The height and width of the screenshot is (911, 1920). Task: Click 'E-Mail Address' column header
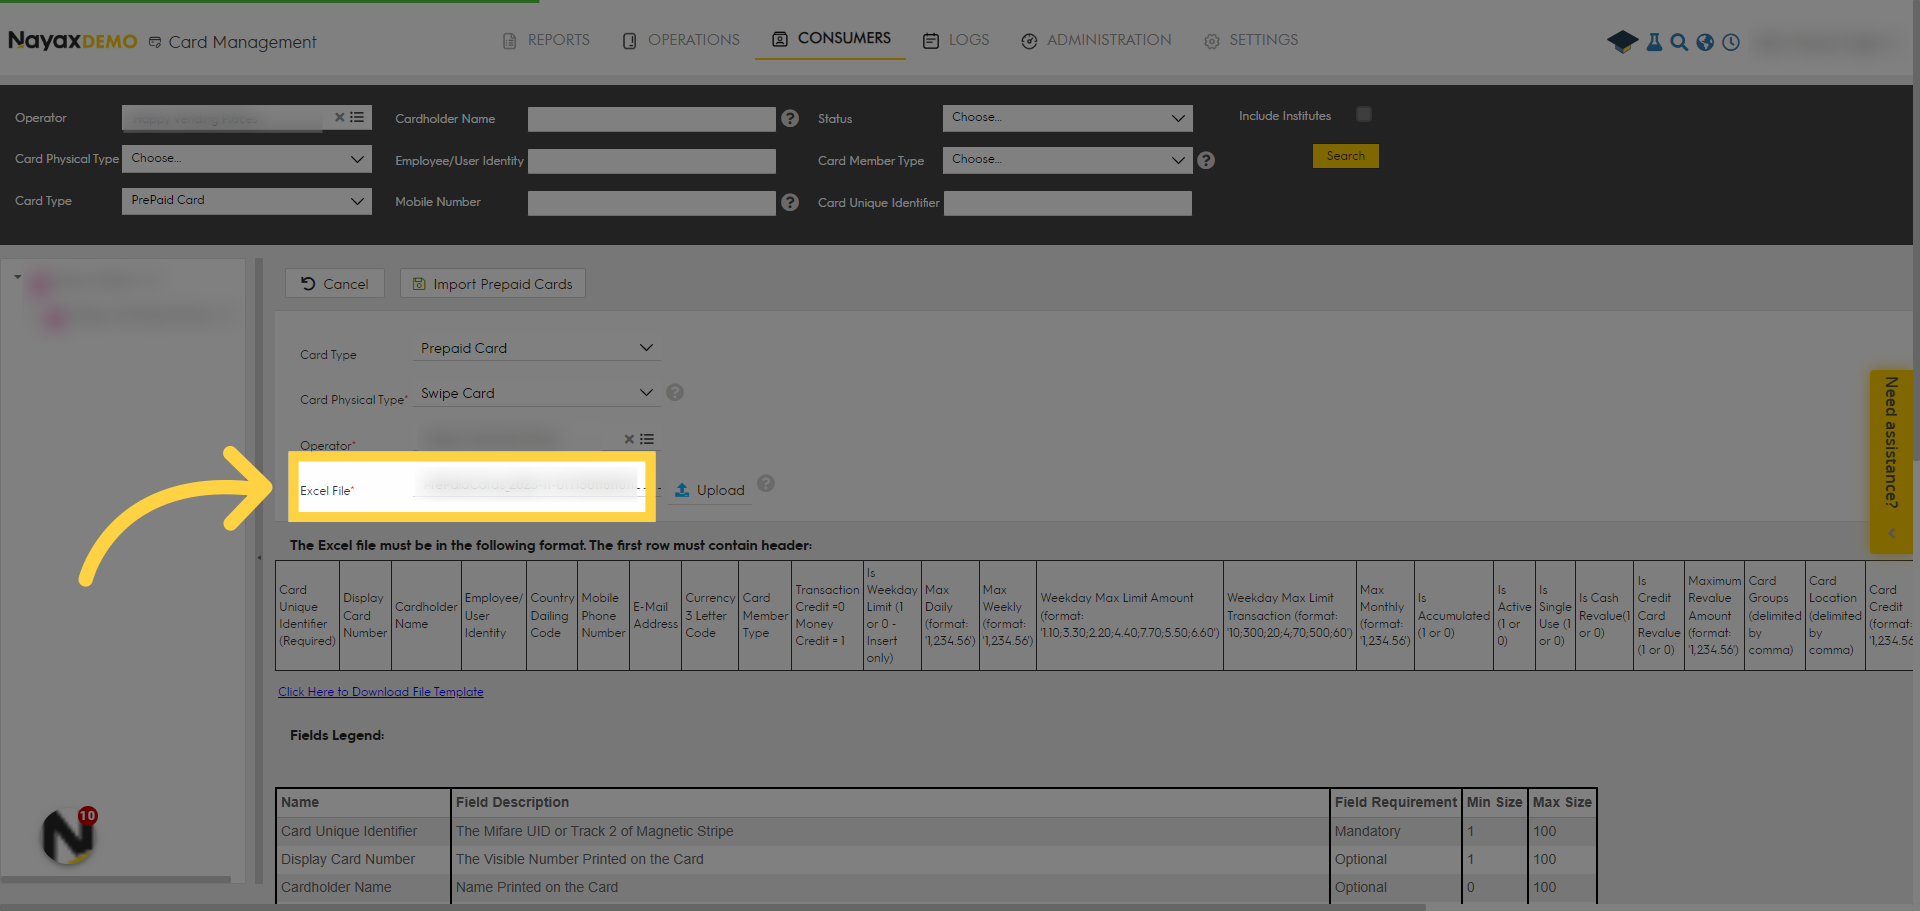(x=655, y=615)
